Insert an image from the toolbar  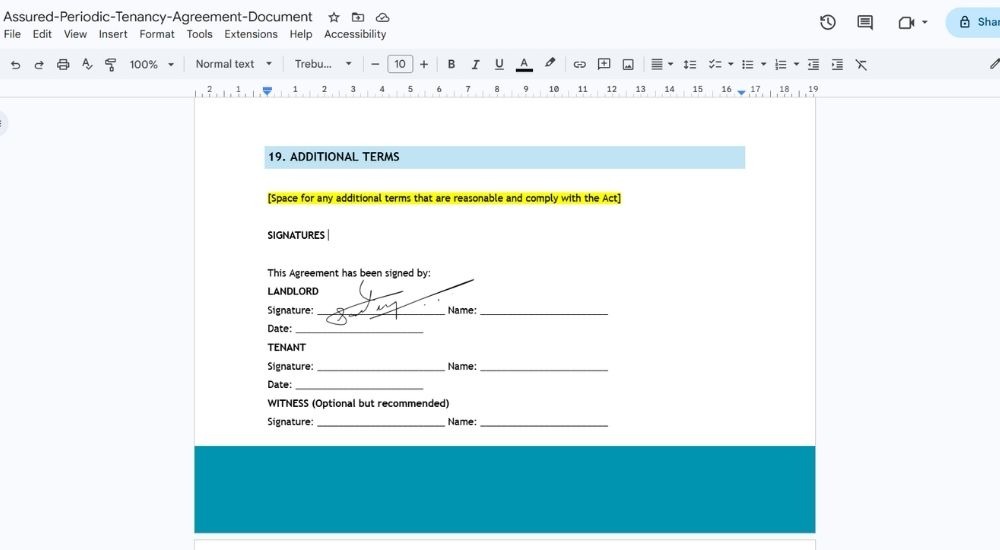[x=628, y=64]
